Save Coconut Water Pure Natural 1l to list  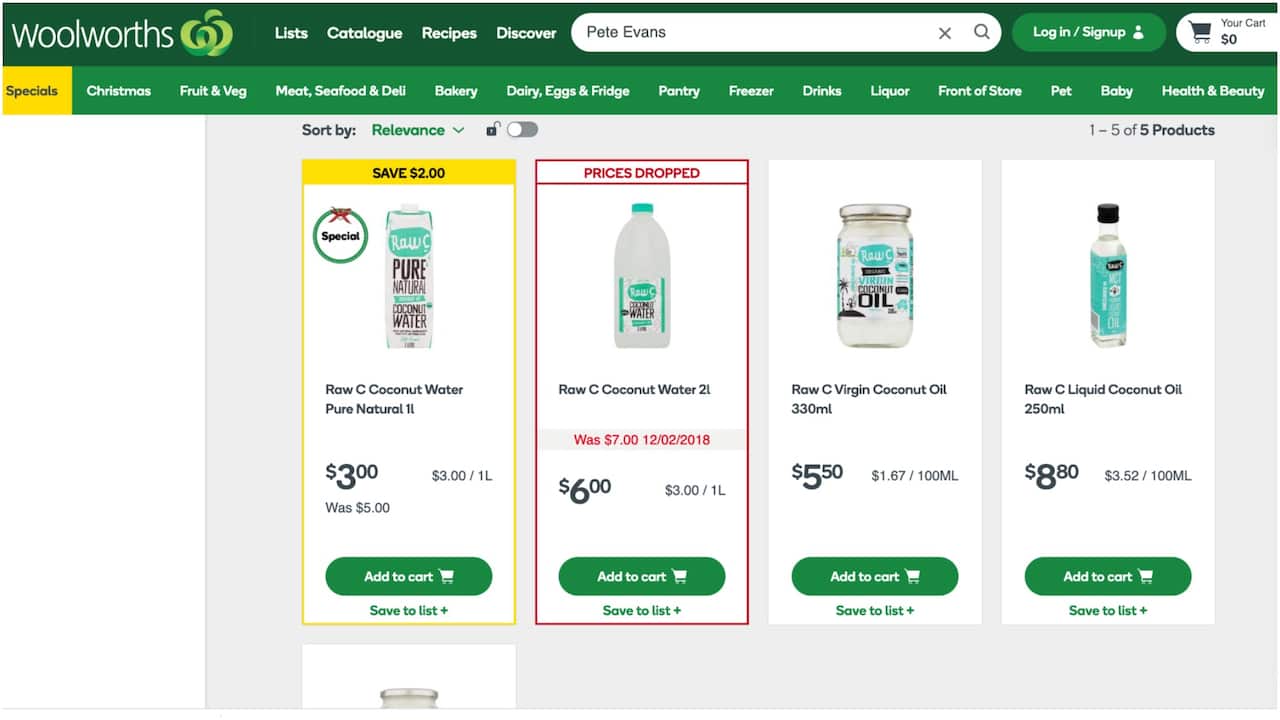click(408, 610)
